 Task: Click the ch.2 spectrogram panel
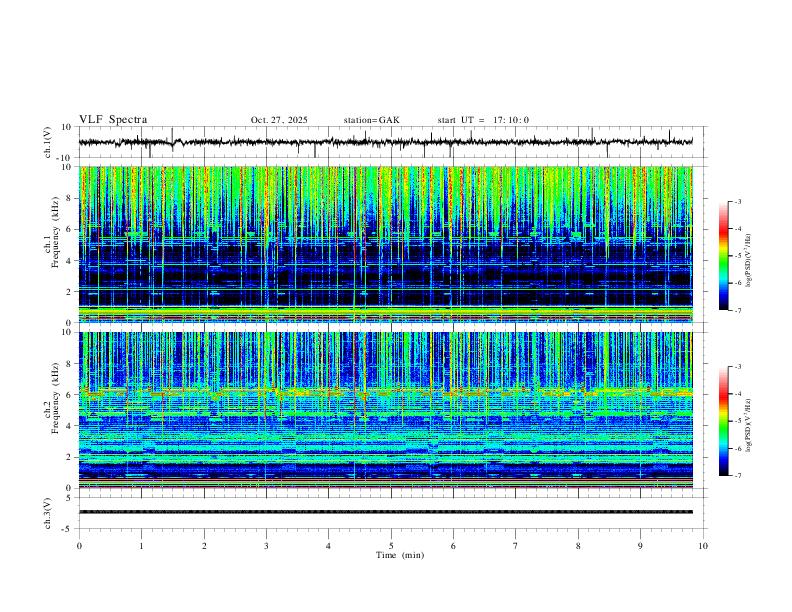tap(385, 410)
